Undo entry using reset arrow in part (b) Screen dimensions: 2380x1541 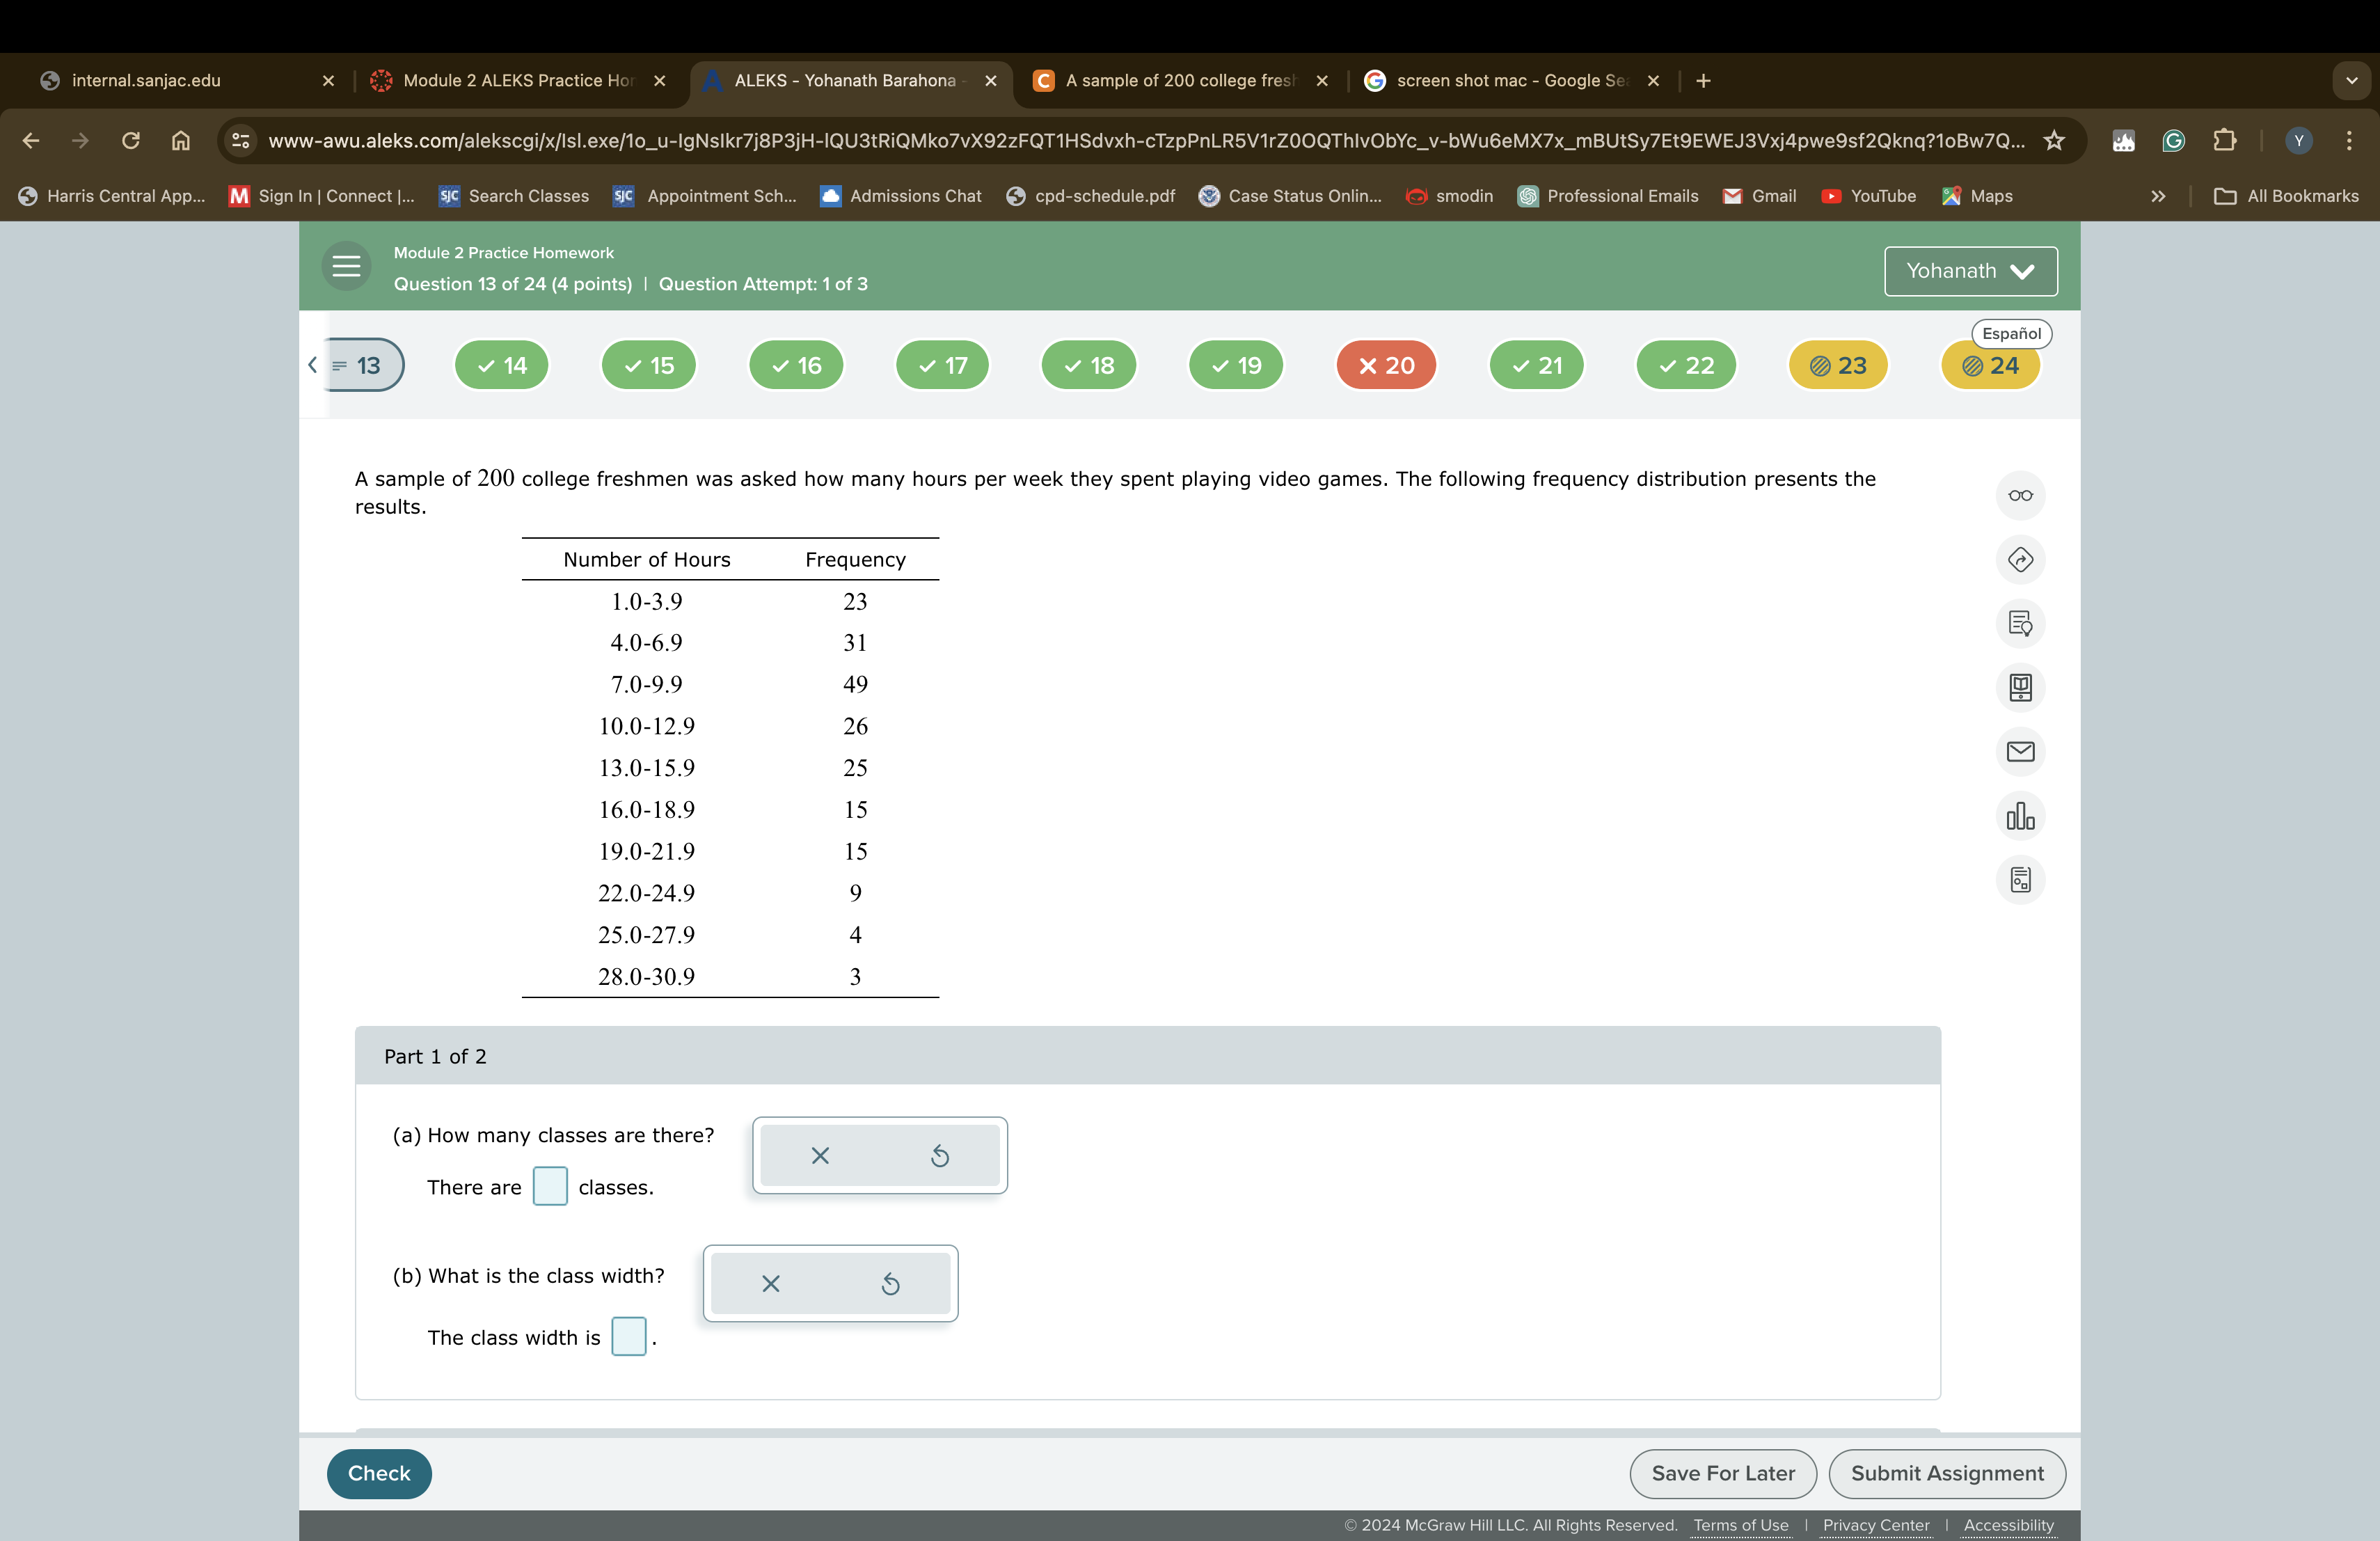890,1284
